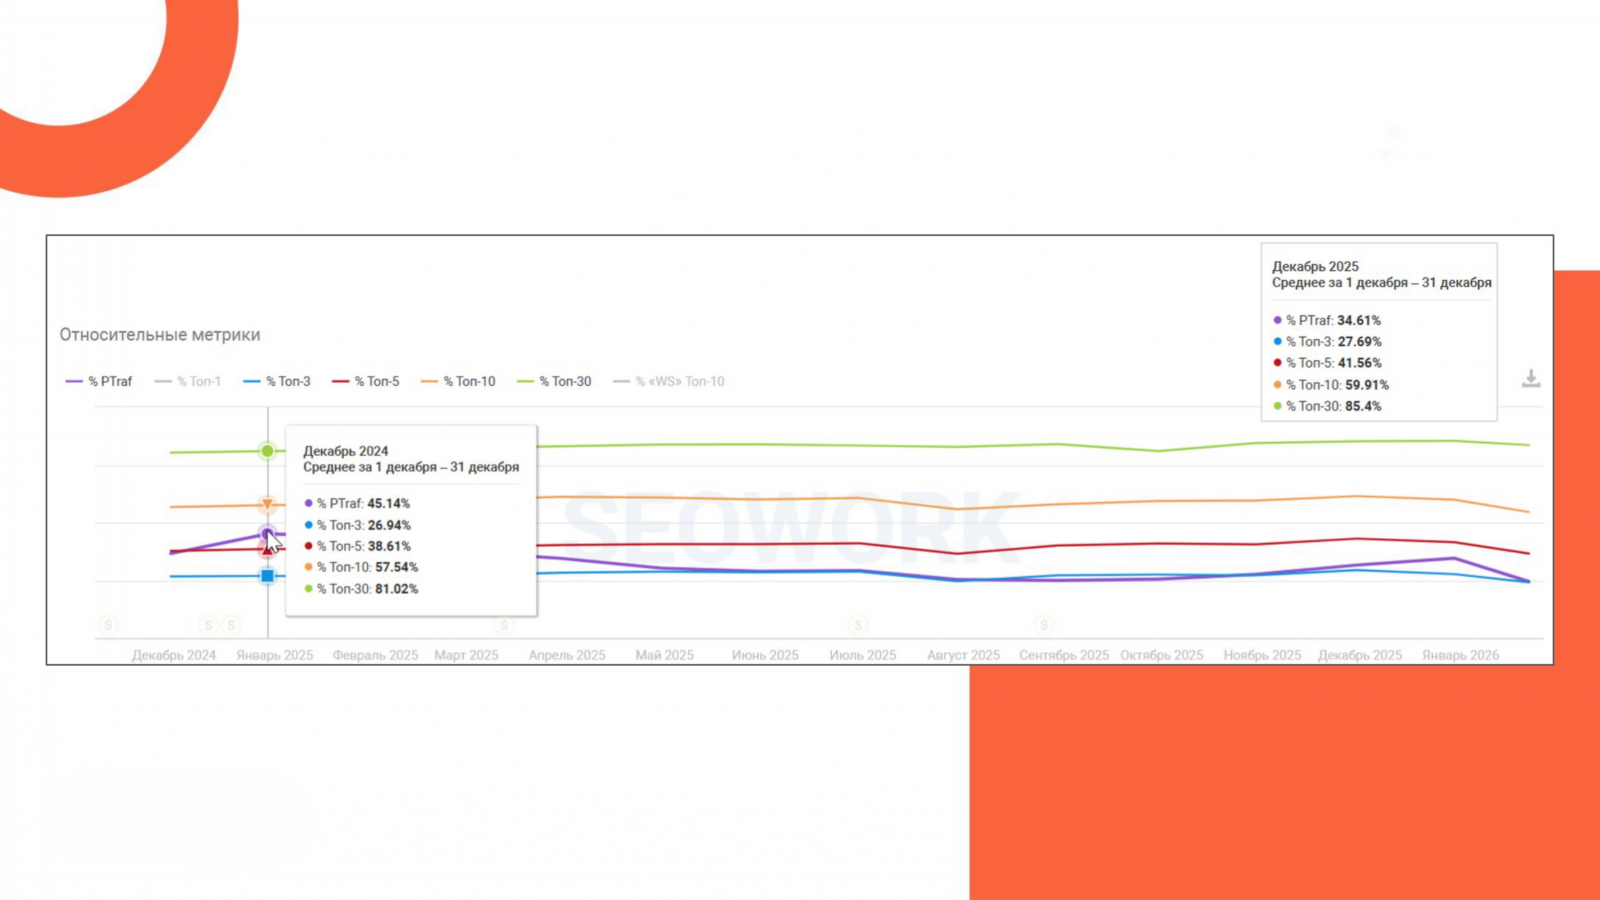This screenshot has height=900, width=1600.
Task: Click the chart title Относительные метрики
Action: 160,335
